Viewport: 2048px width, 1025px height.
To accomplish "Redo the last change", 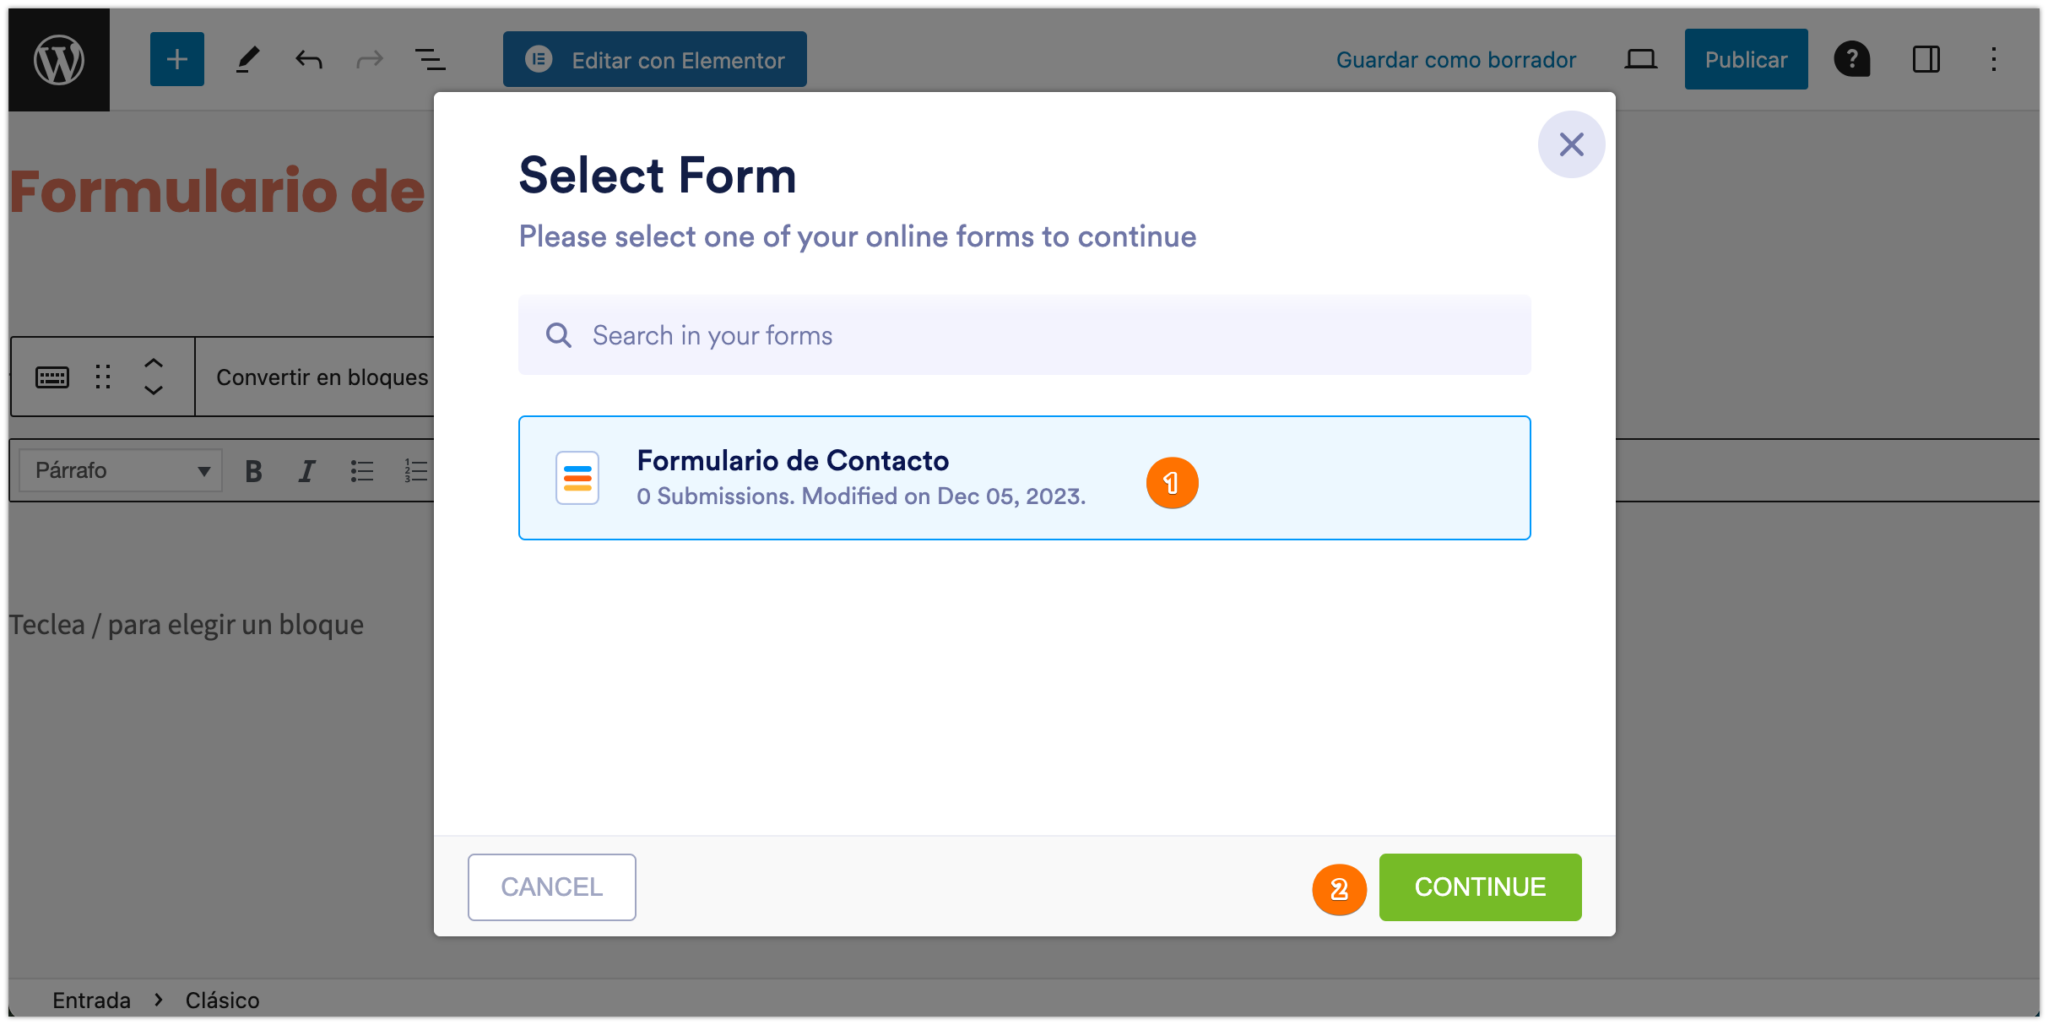I will coord(369,58).
